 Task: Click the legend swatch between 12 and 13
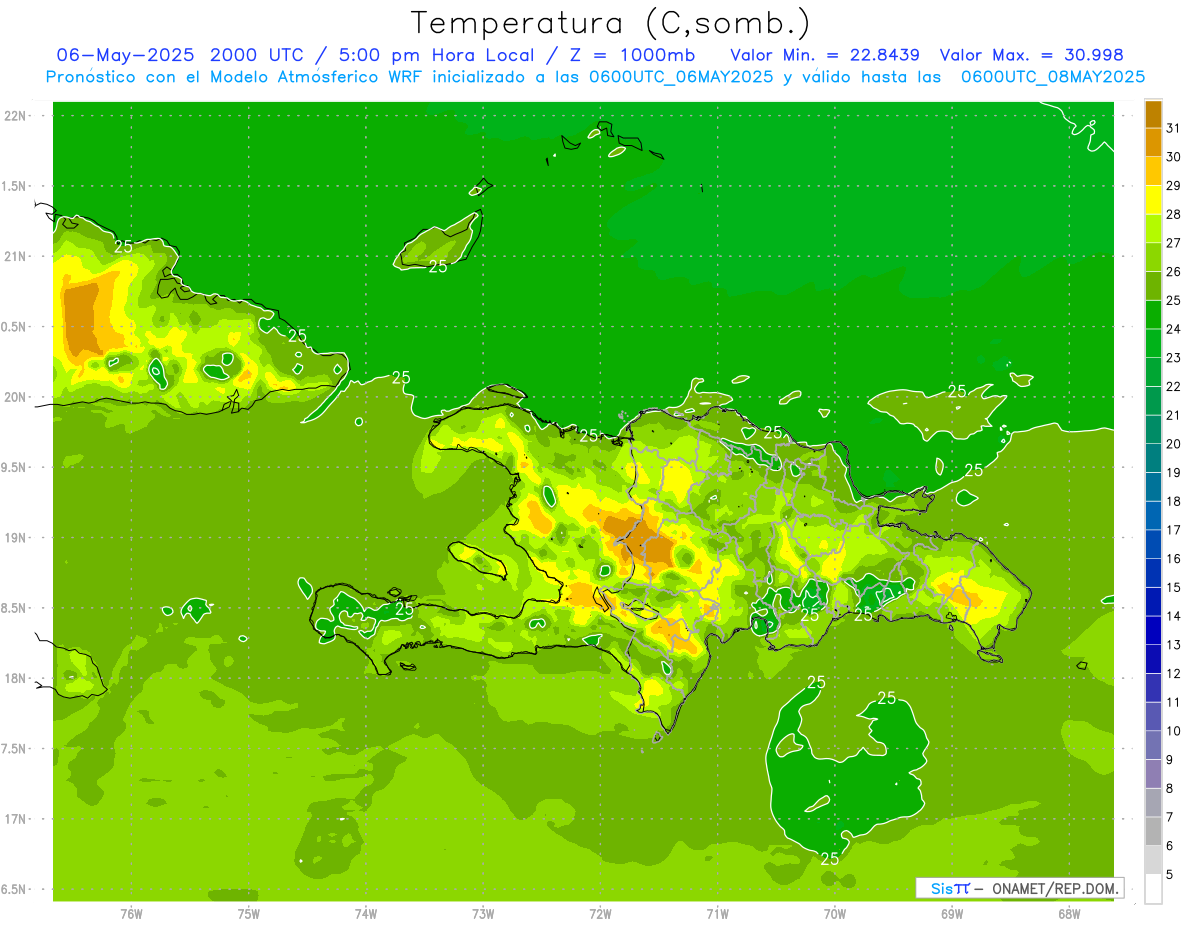(1153, 659)
